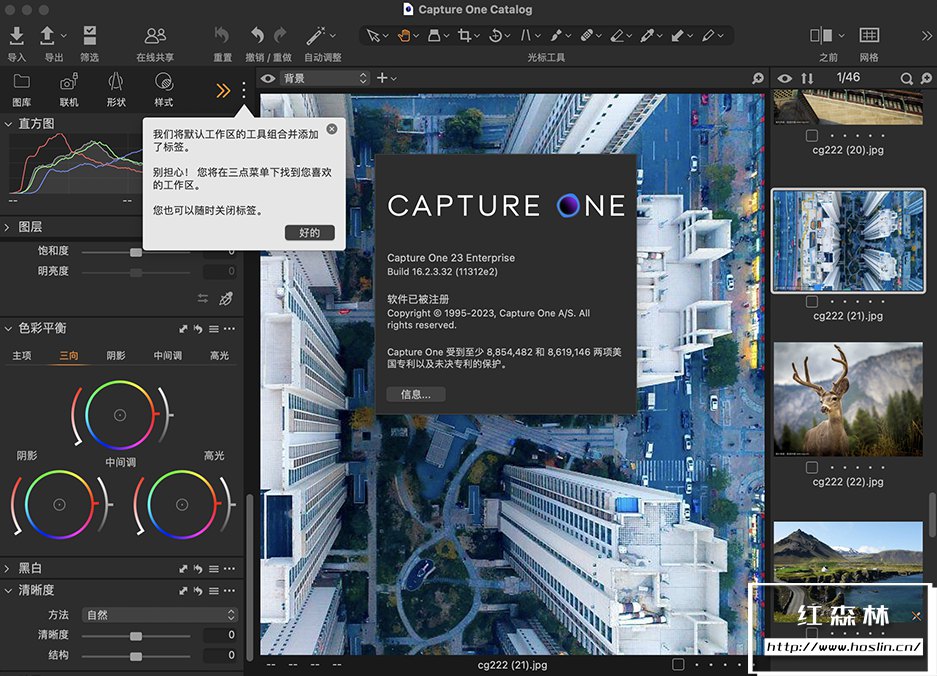Open the Tethered capture camera tab
Image resolution: width=937 pixels, height=676 pixels.
[68, 83]
